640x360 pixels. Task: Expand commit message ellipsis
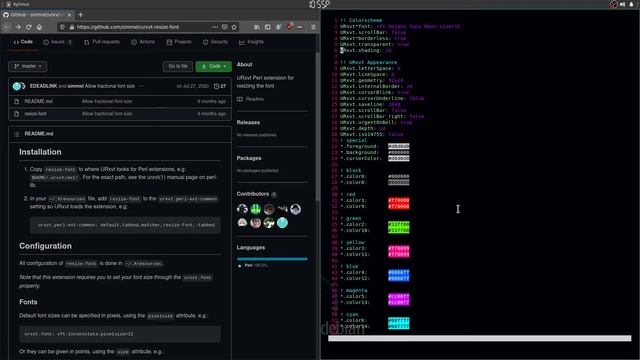[x=141, y=86]
